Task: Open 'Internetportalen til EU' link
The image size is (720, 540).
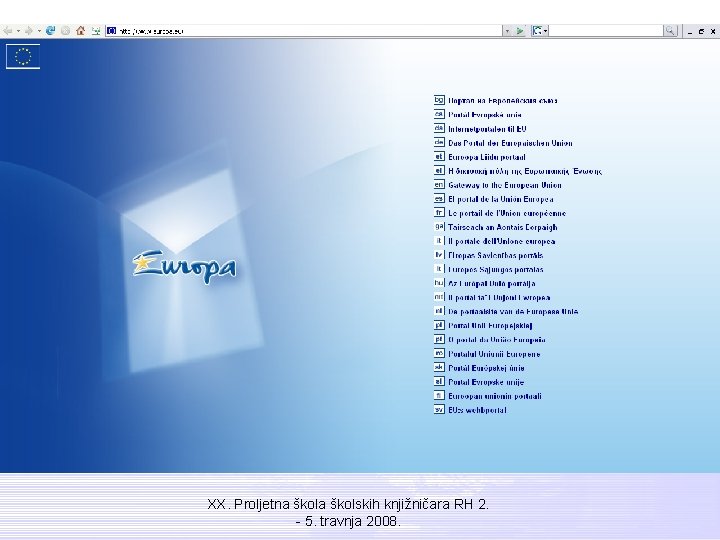Action: 487,129
